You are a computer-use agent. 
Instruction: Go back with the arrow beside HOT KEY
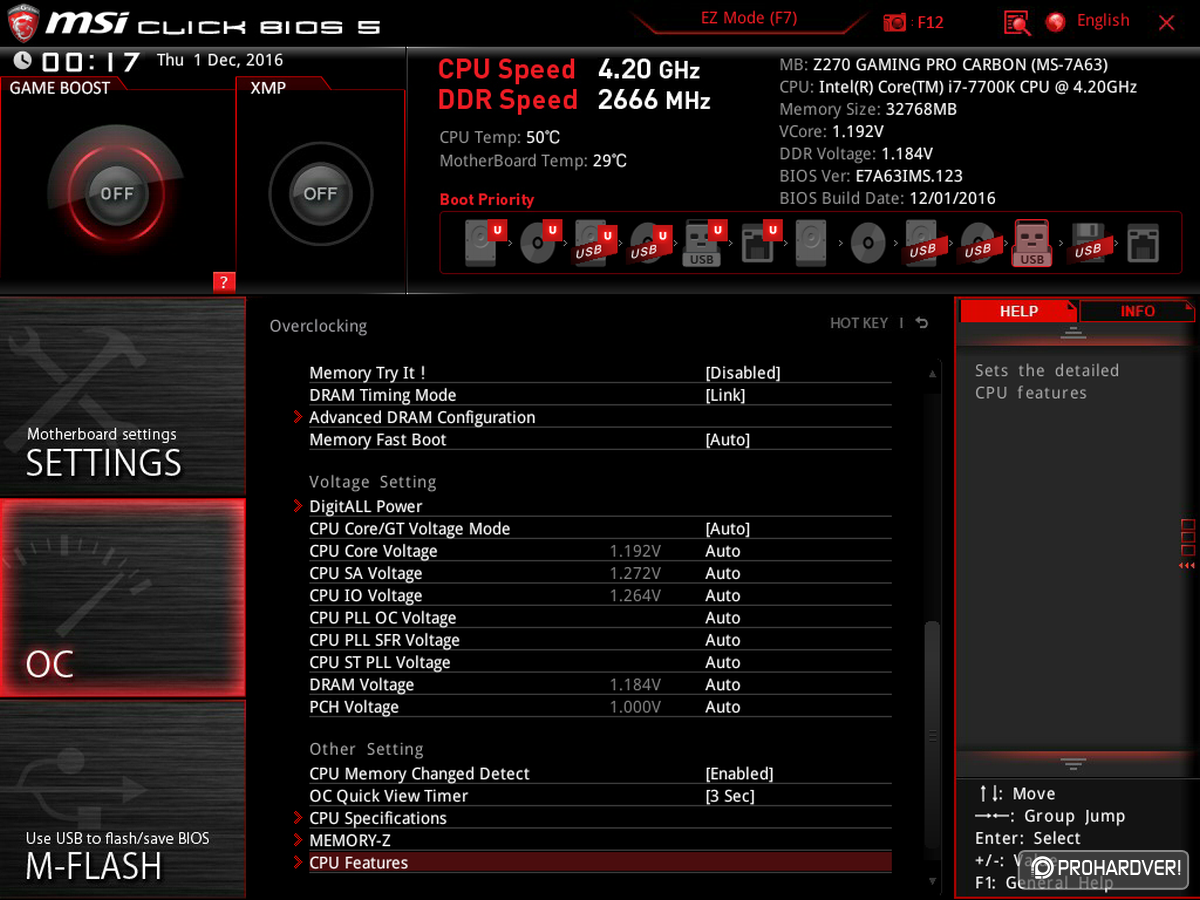click(x=921, y=323)
